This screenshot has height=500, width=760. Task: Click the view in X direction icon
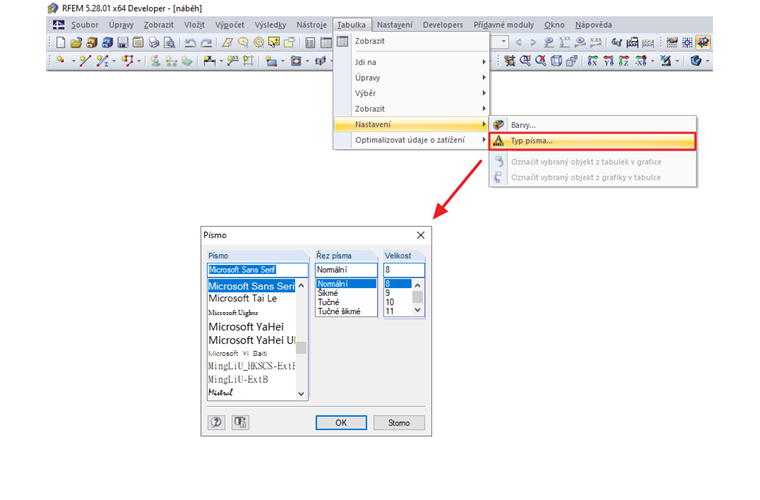[592, 61]
